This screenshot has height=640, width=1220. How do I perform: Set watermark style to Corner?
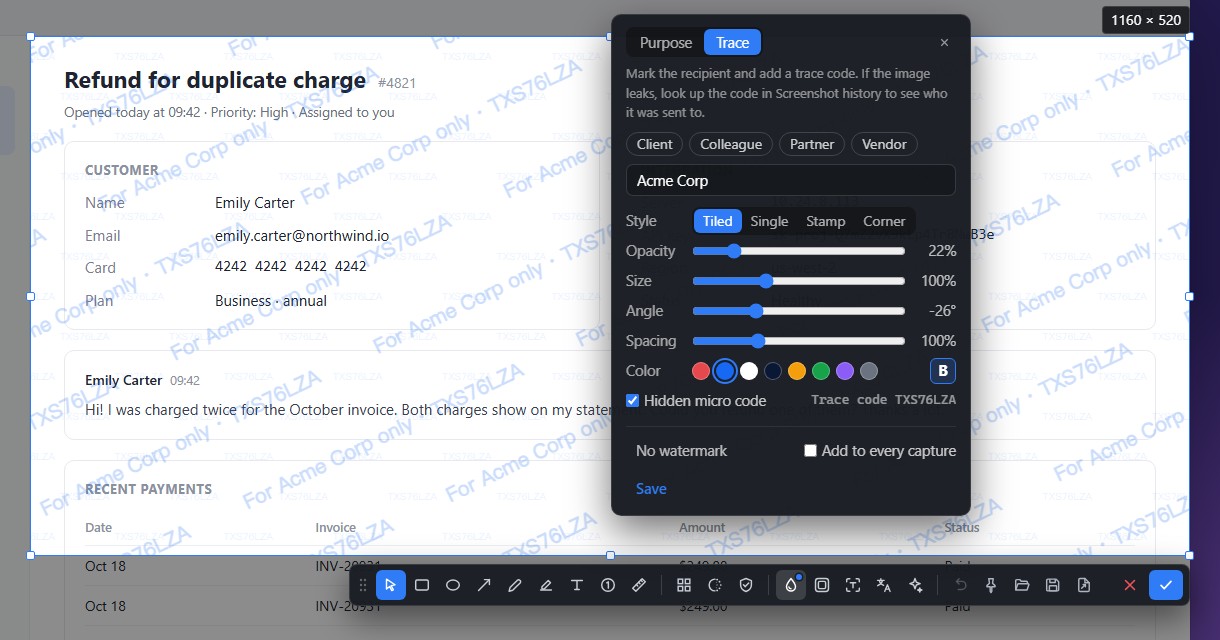point(884,221)
